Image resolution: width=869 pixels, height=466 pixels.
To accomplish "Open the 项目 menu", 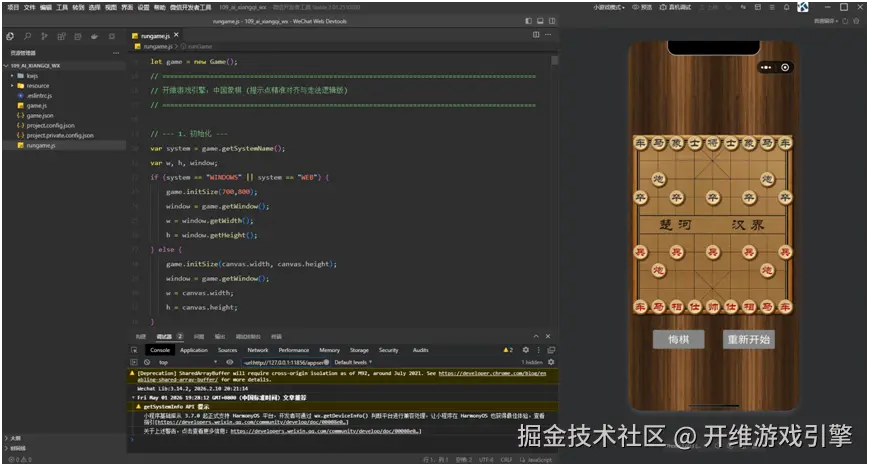I will [13, 7].
